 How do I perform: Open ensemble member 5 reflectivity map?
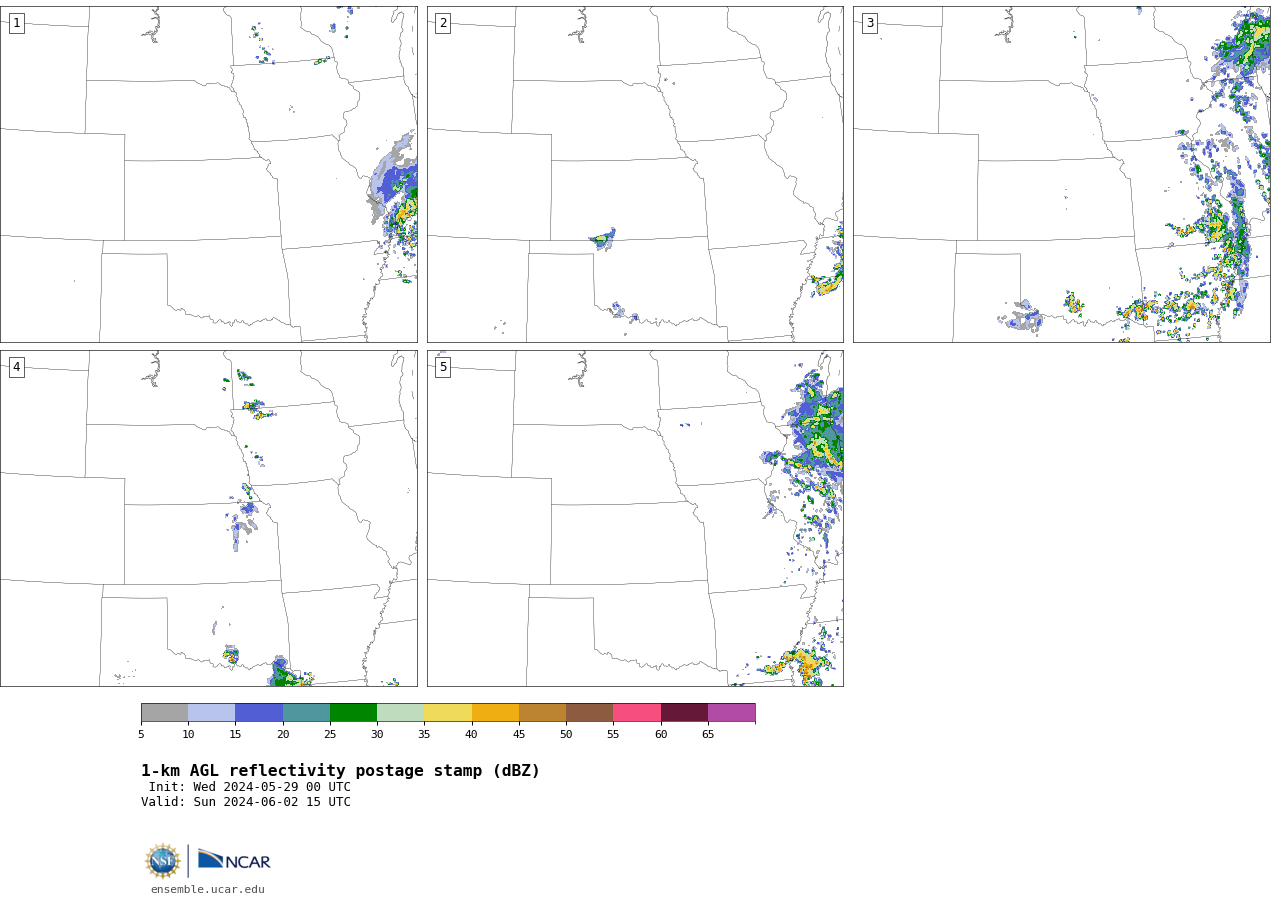635,518
